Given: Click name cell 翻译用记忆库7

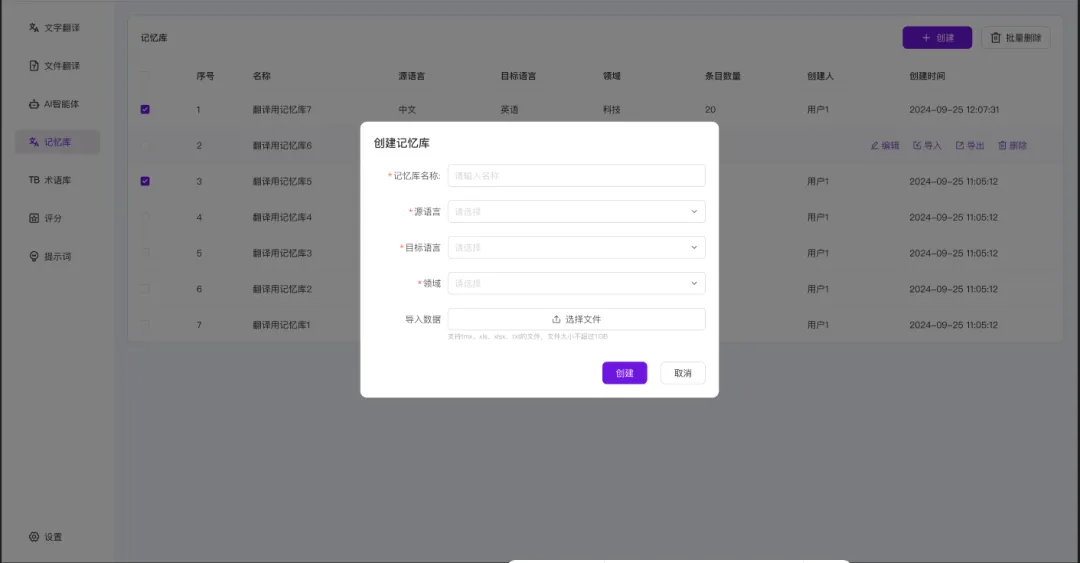Looking at the screenshot, I should click(x=282, y=110).
